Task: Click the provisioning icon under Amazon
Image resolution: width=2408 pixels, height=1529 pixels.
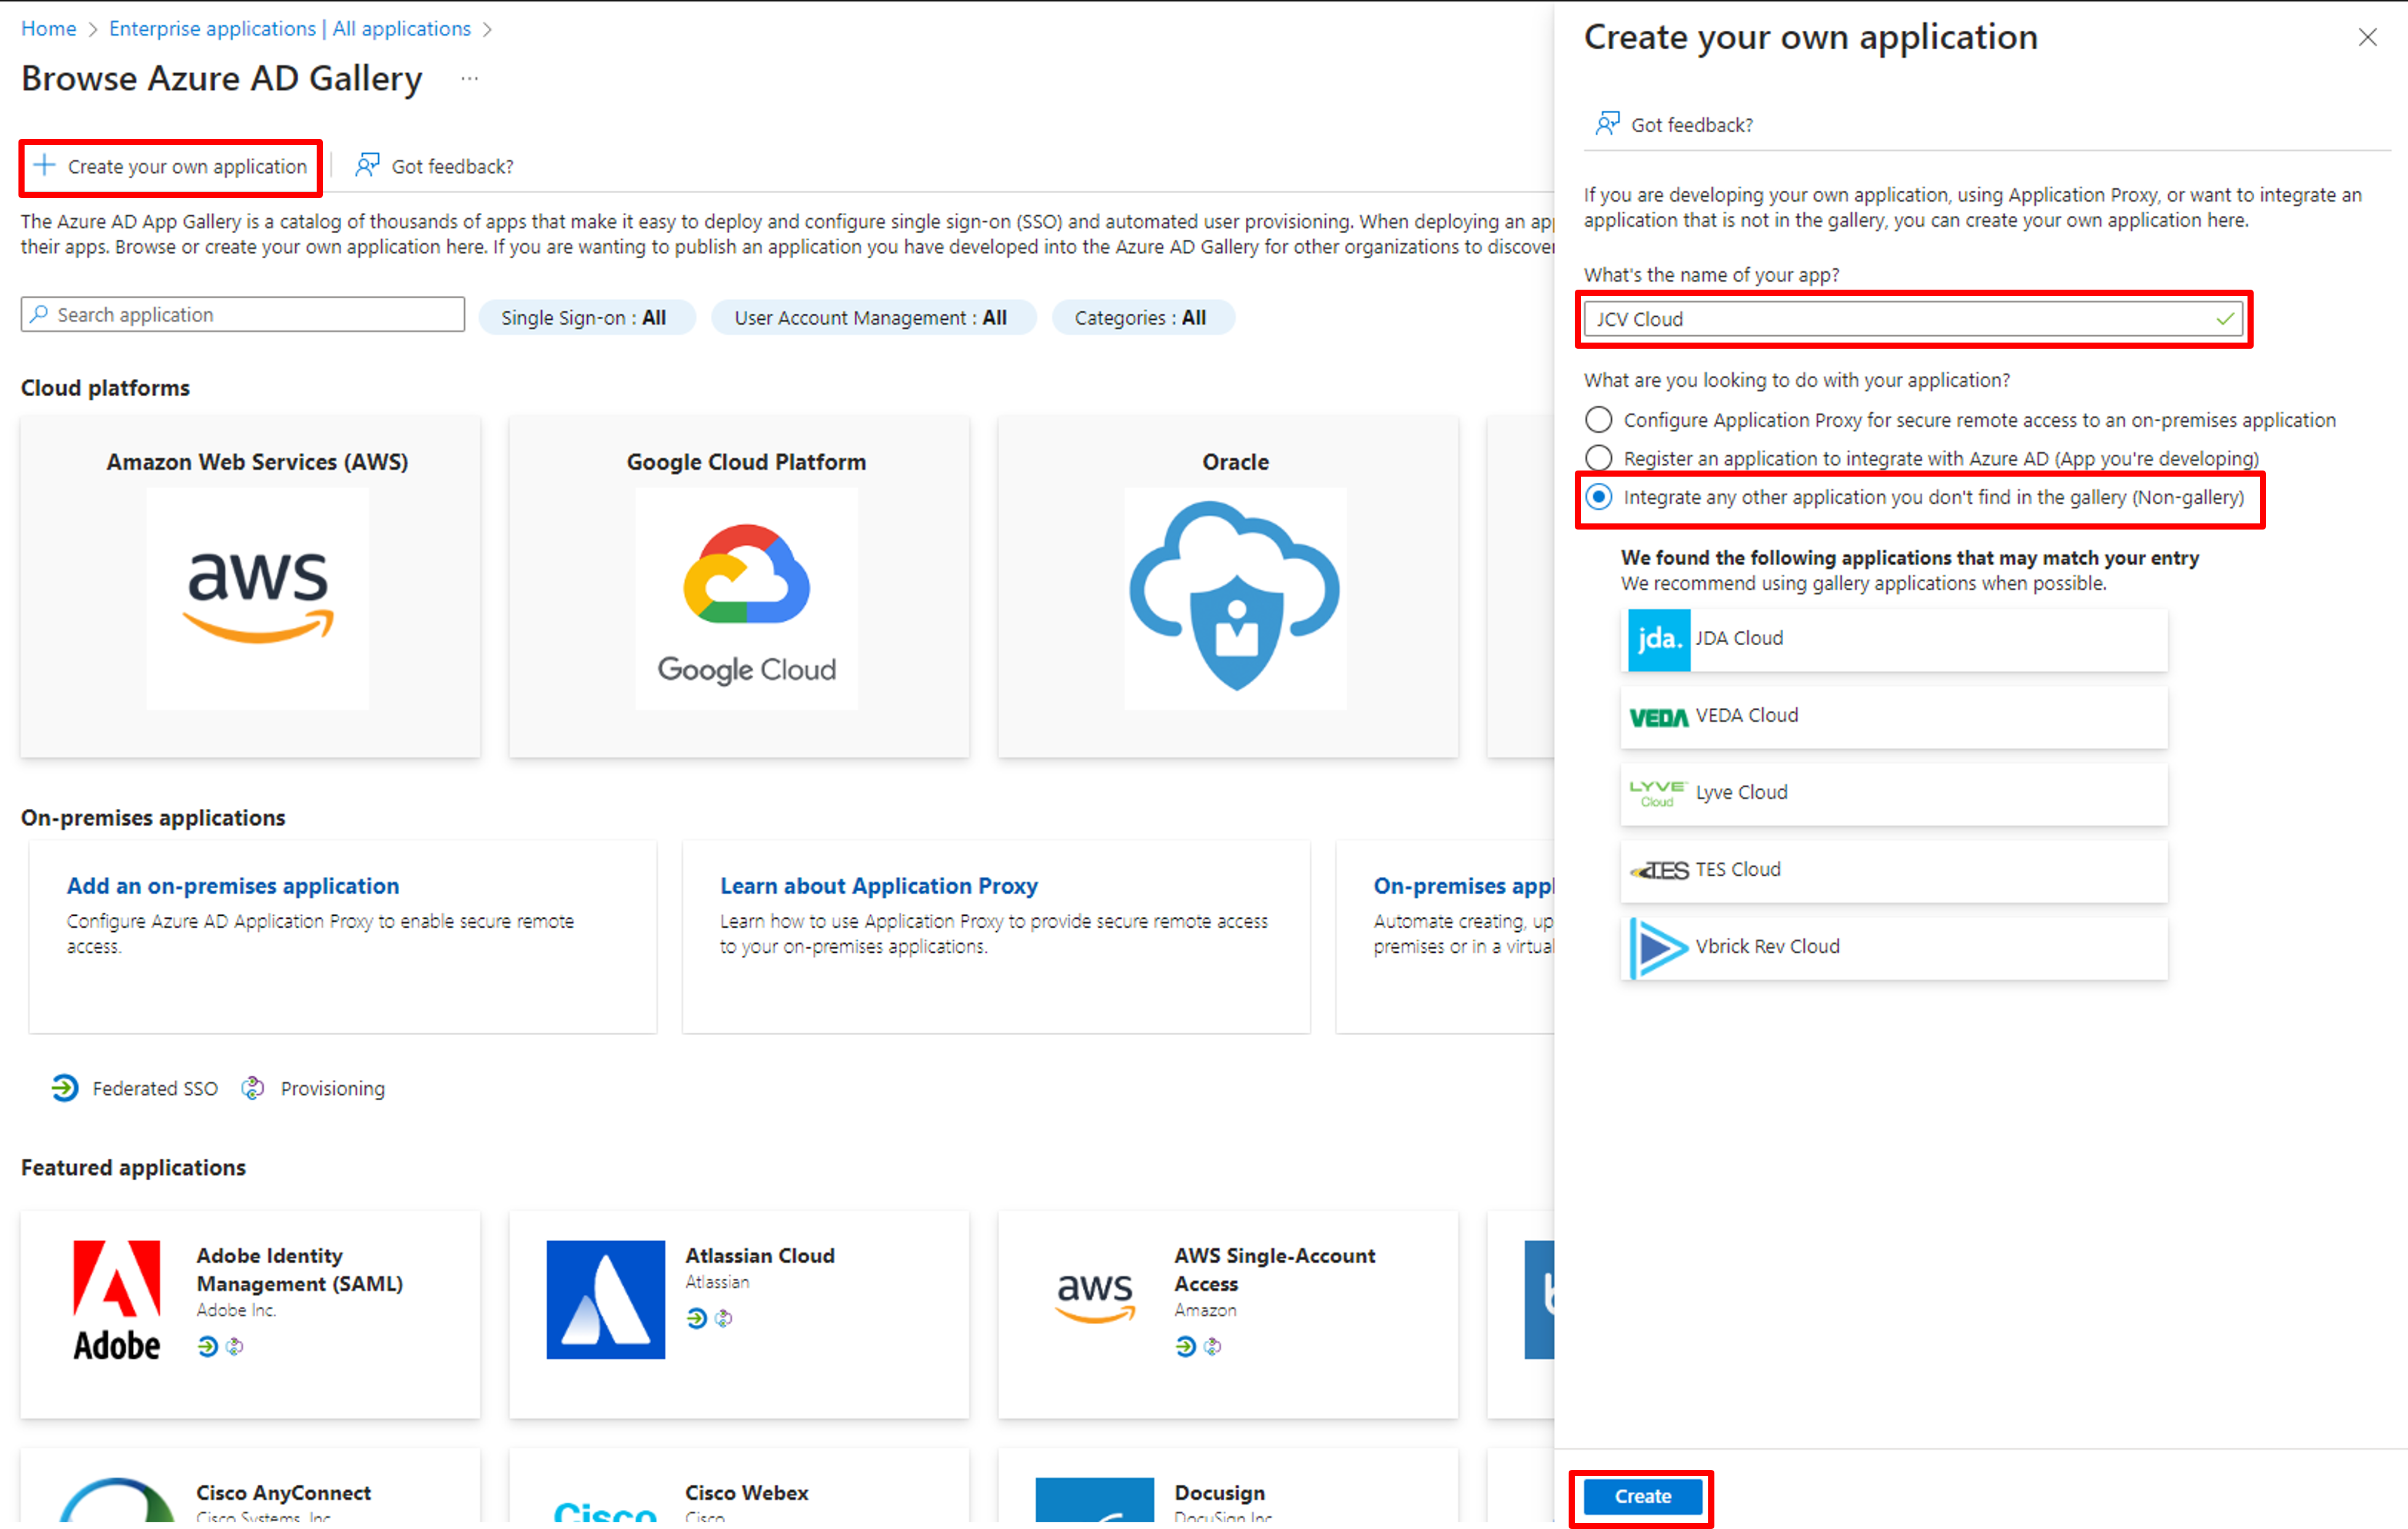Action: click(1213, 1347)
